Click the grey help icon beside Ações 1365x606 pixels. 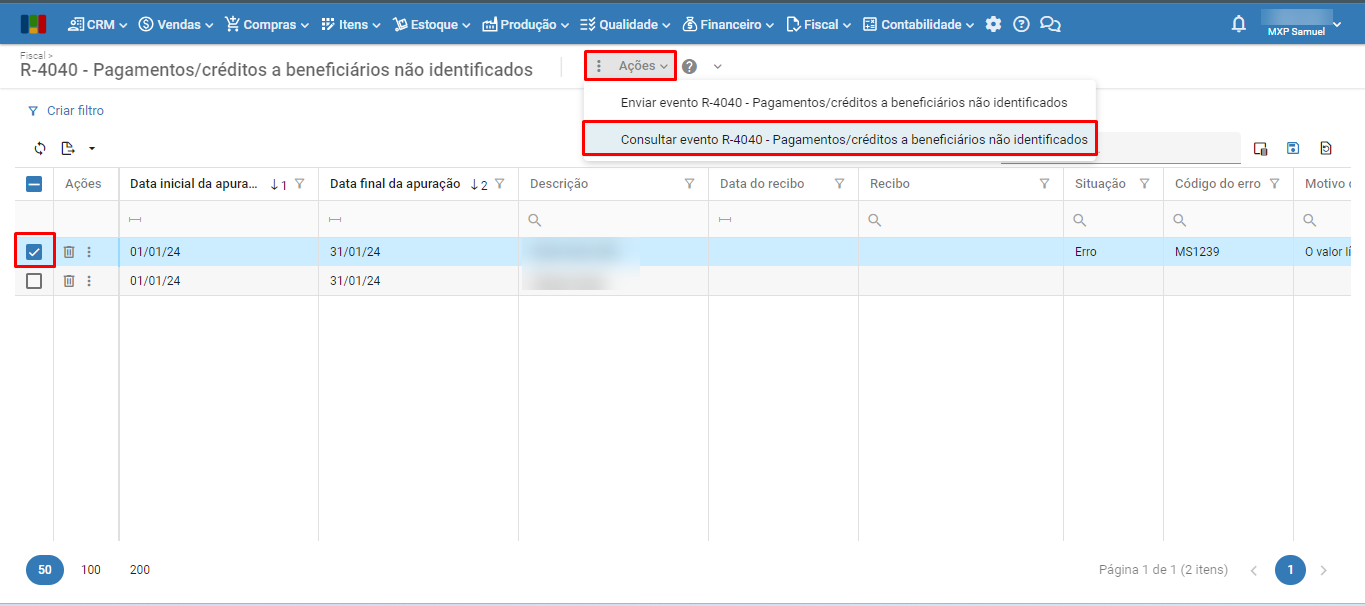689,66
